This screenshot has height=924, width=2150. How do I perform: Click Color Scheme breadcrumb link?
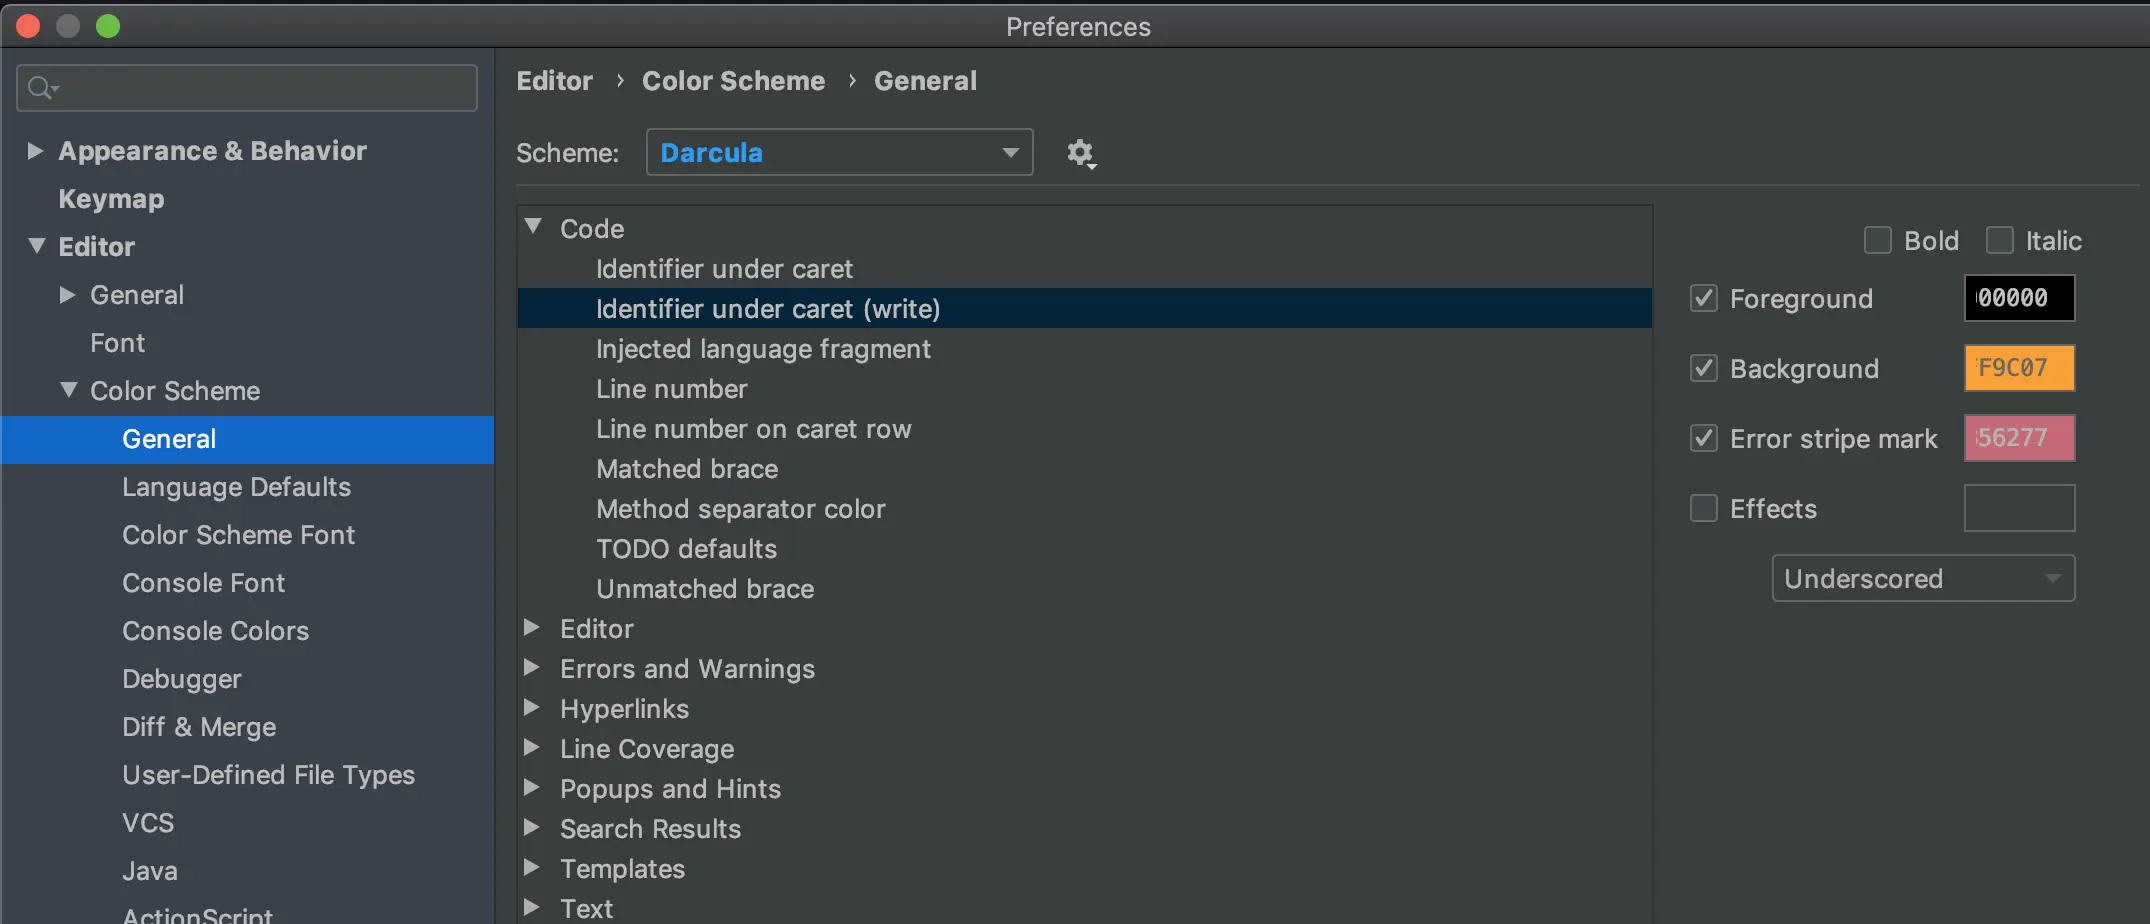tap(733, 81)
